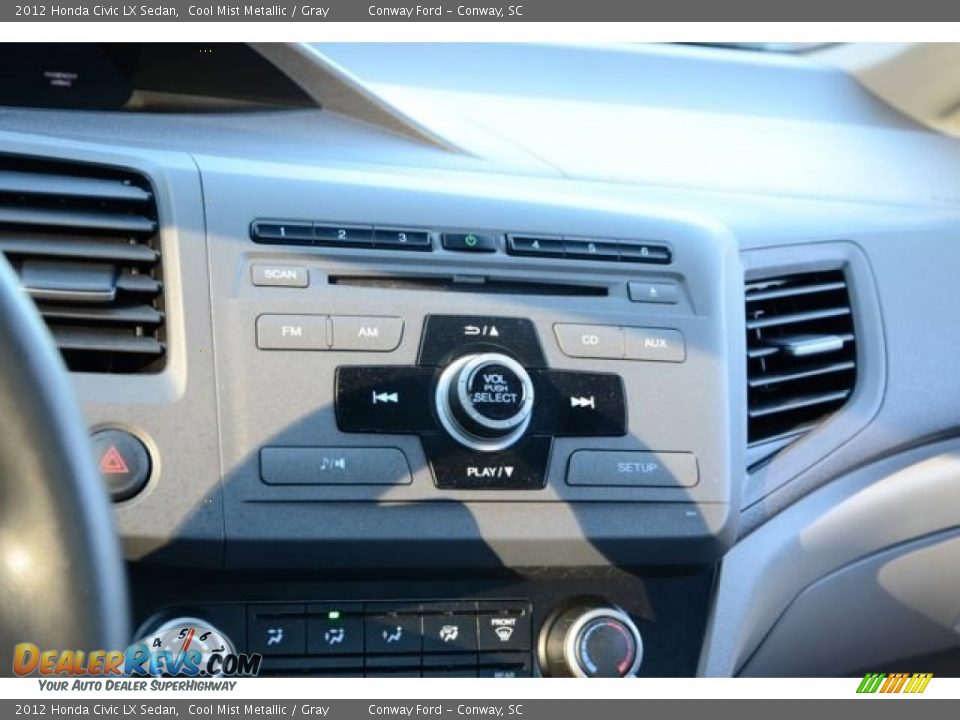Screen dimensions: 960x720
Task: Open the SETUP menu
Action: (x=637, y=467)
